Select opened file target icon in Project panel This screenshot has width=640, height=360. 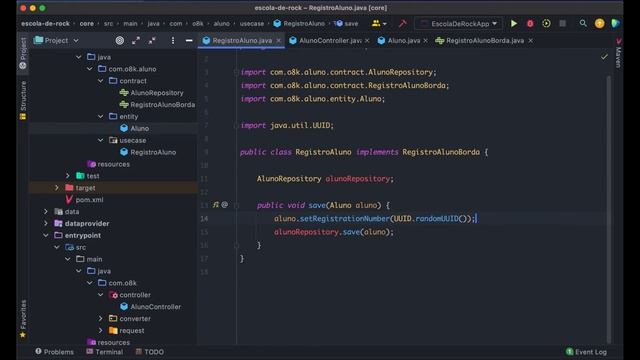pos(120,40)
